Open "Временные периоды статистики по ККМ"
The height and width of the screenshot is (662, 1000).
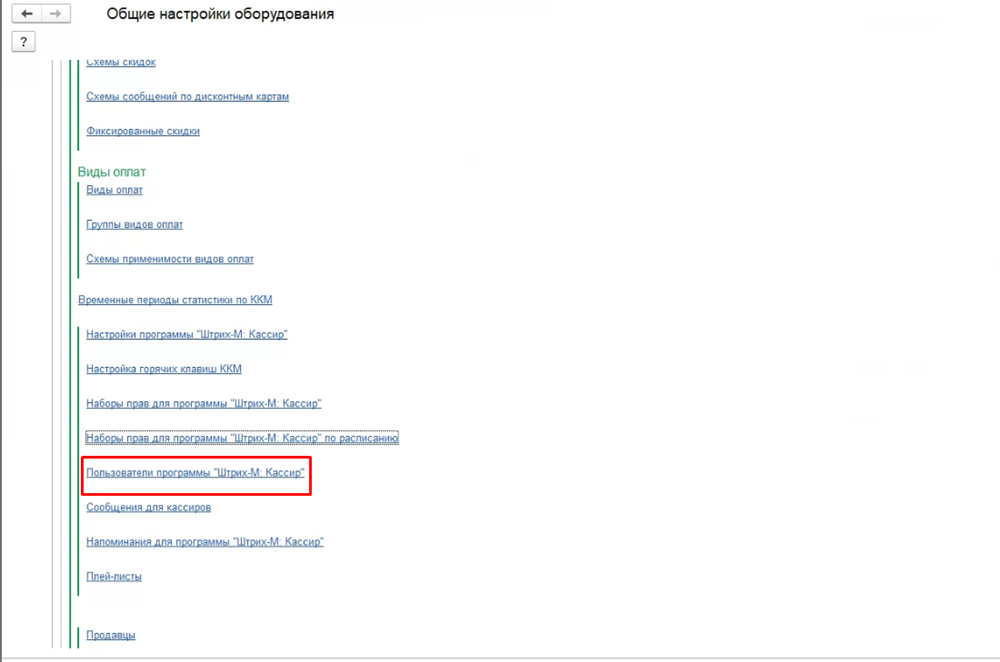[175, 300]
